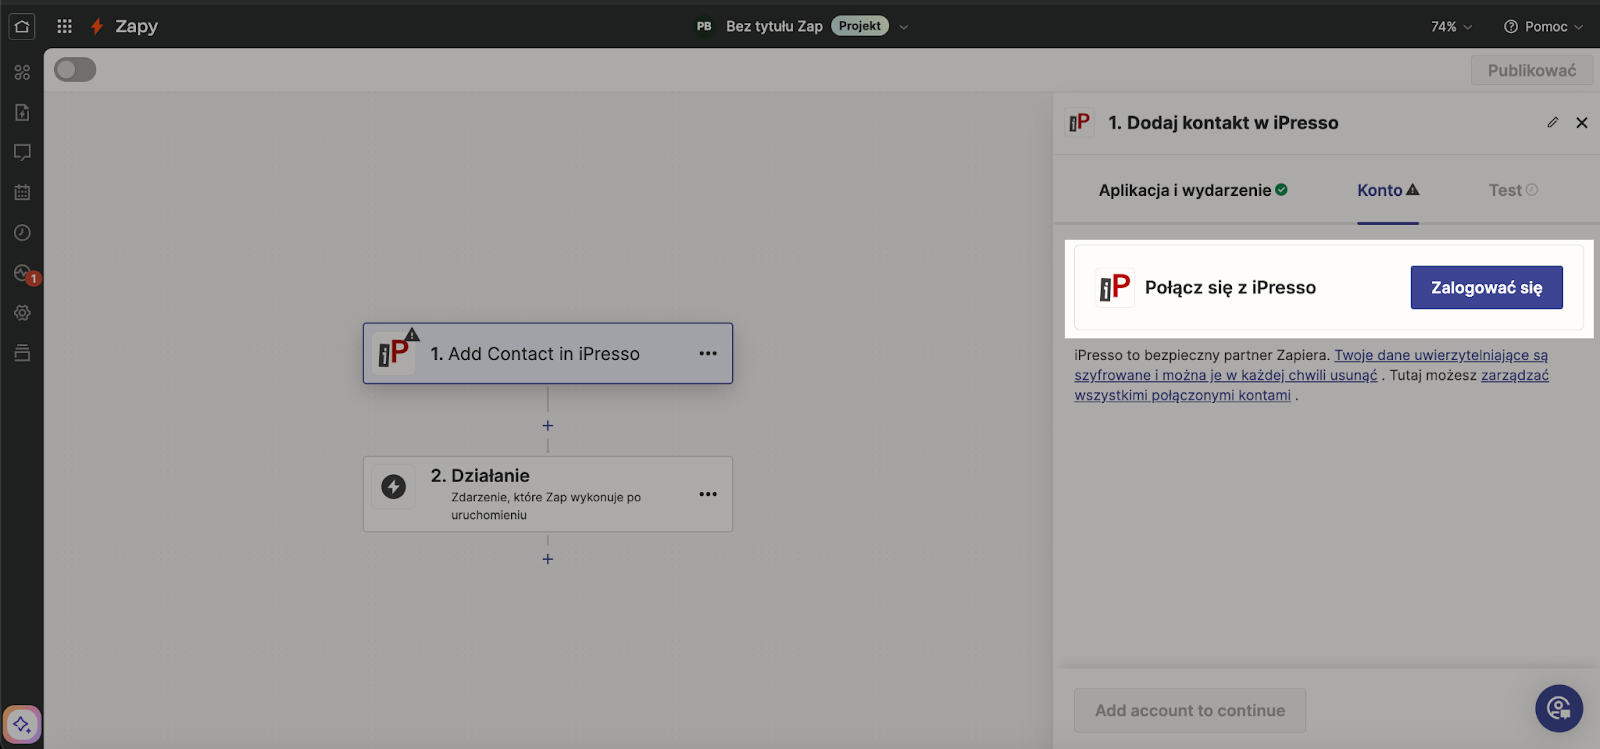1600x749 pixels.
Task: Open the calendar icon in sidebar
Action: 22,192
